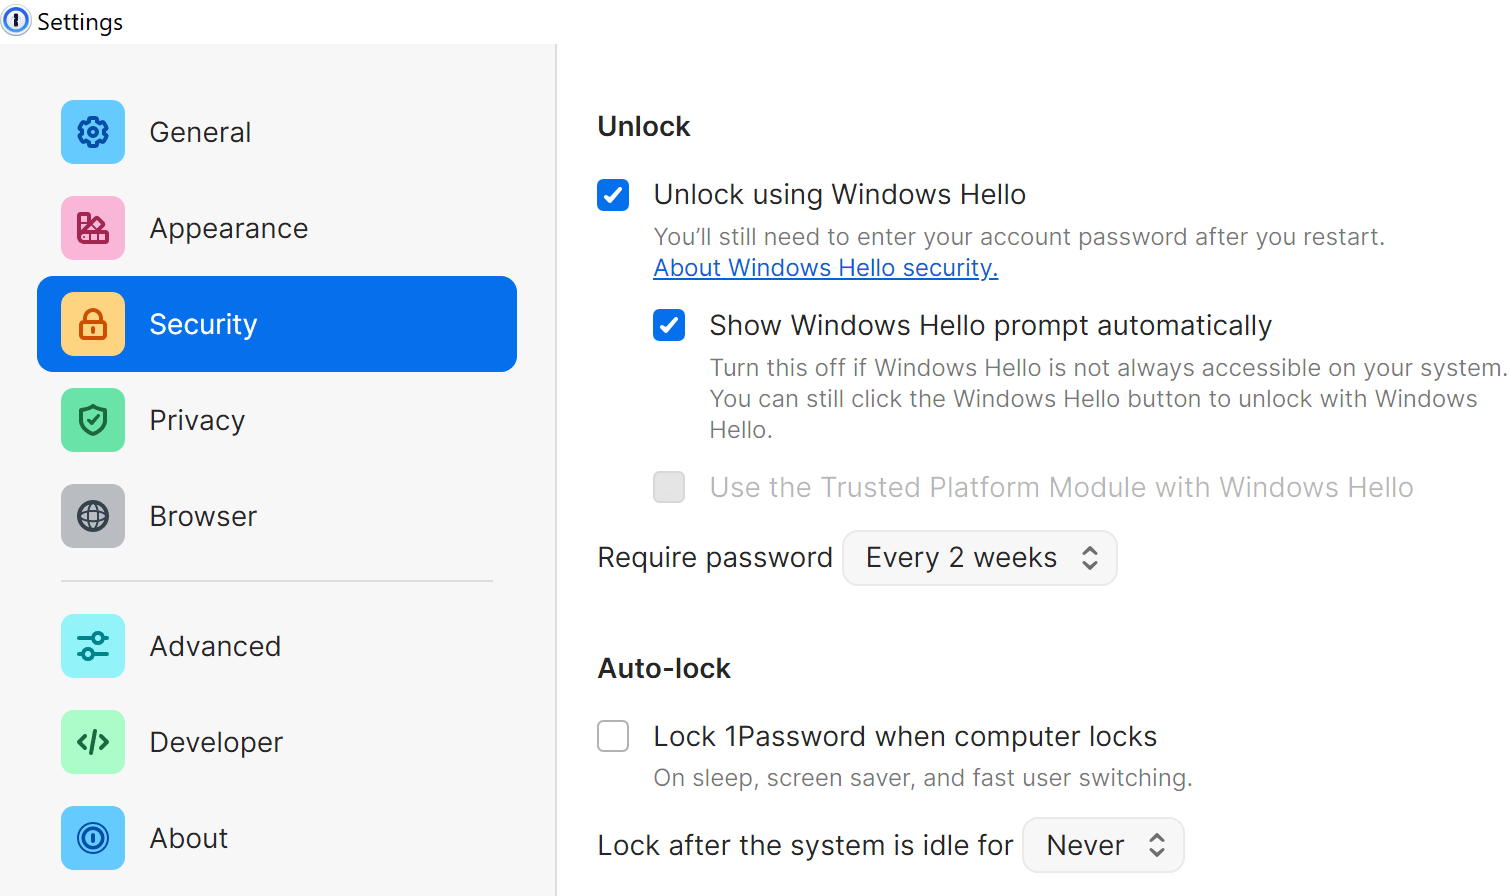Image resolution: width=1510 pixels, height=896 pixels.
Task: Click the Privacy shield icon
Action: 92,419
